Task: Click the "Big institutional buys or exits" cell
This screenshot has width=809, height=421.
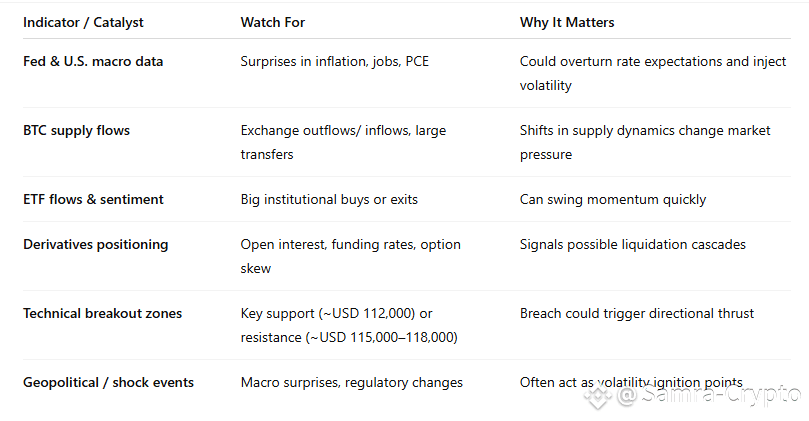Action: 329,200
